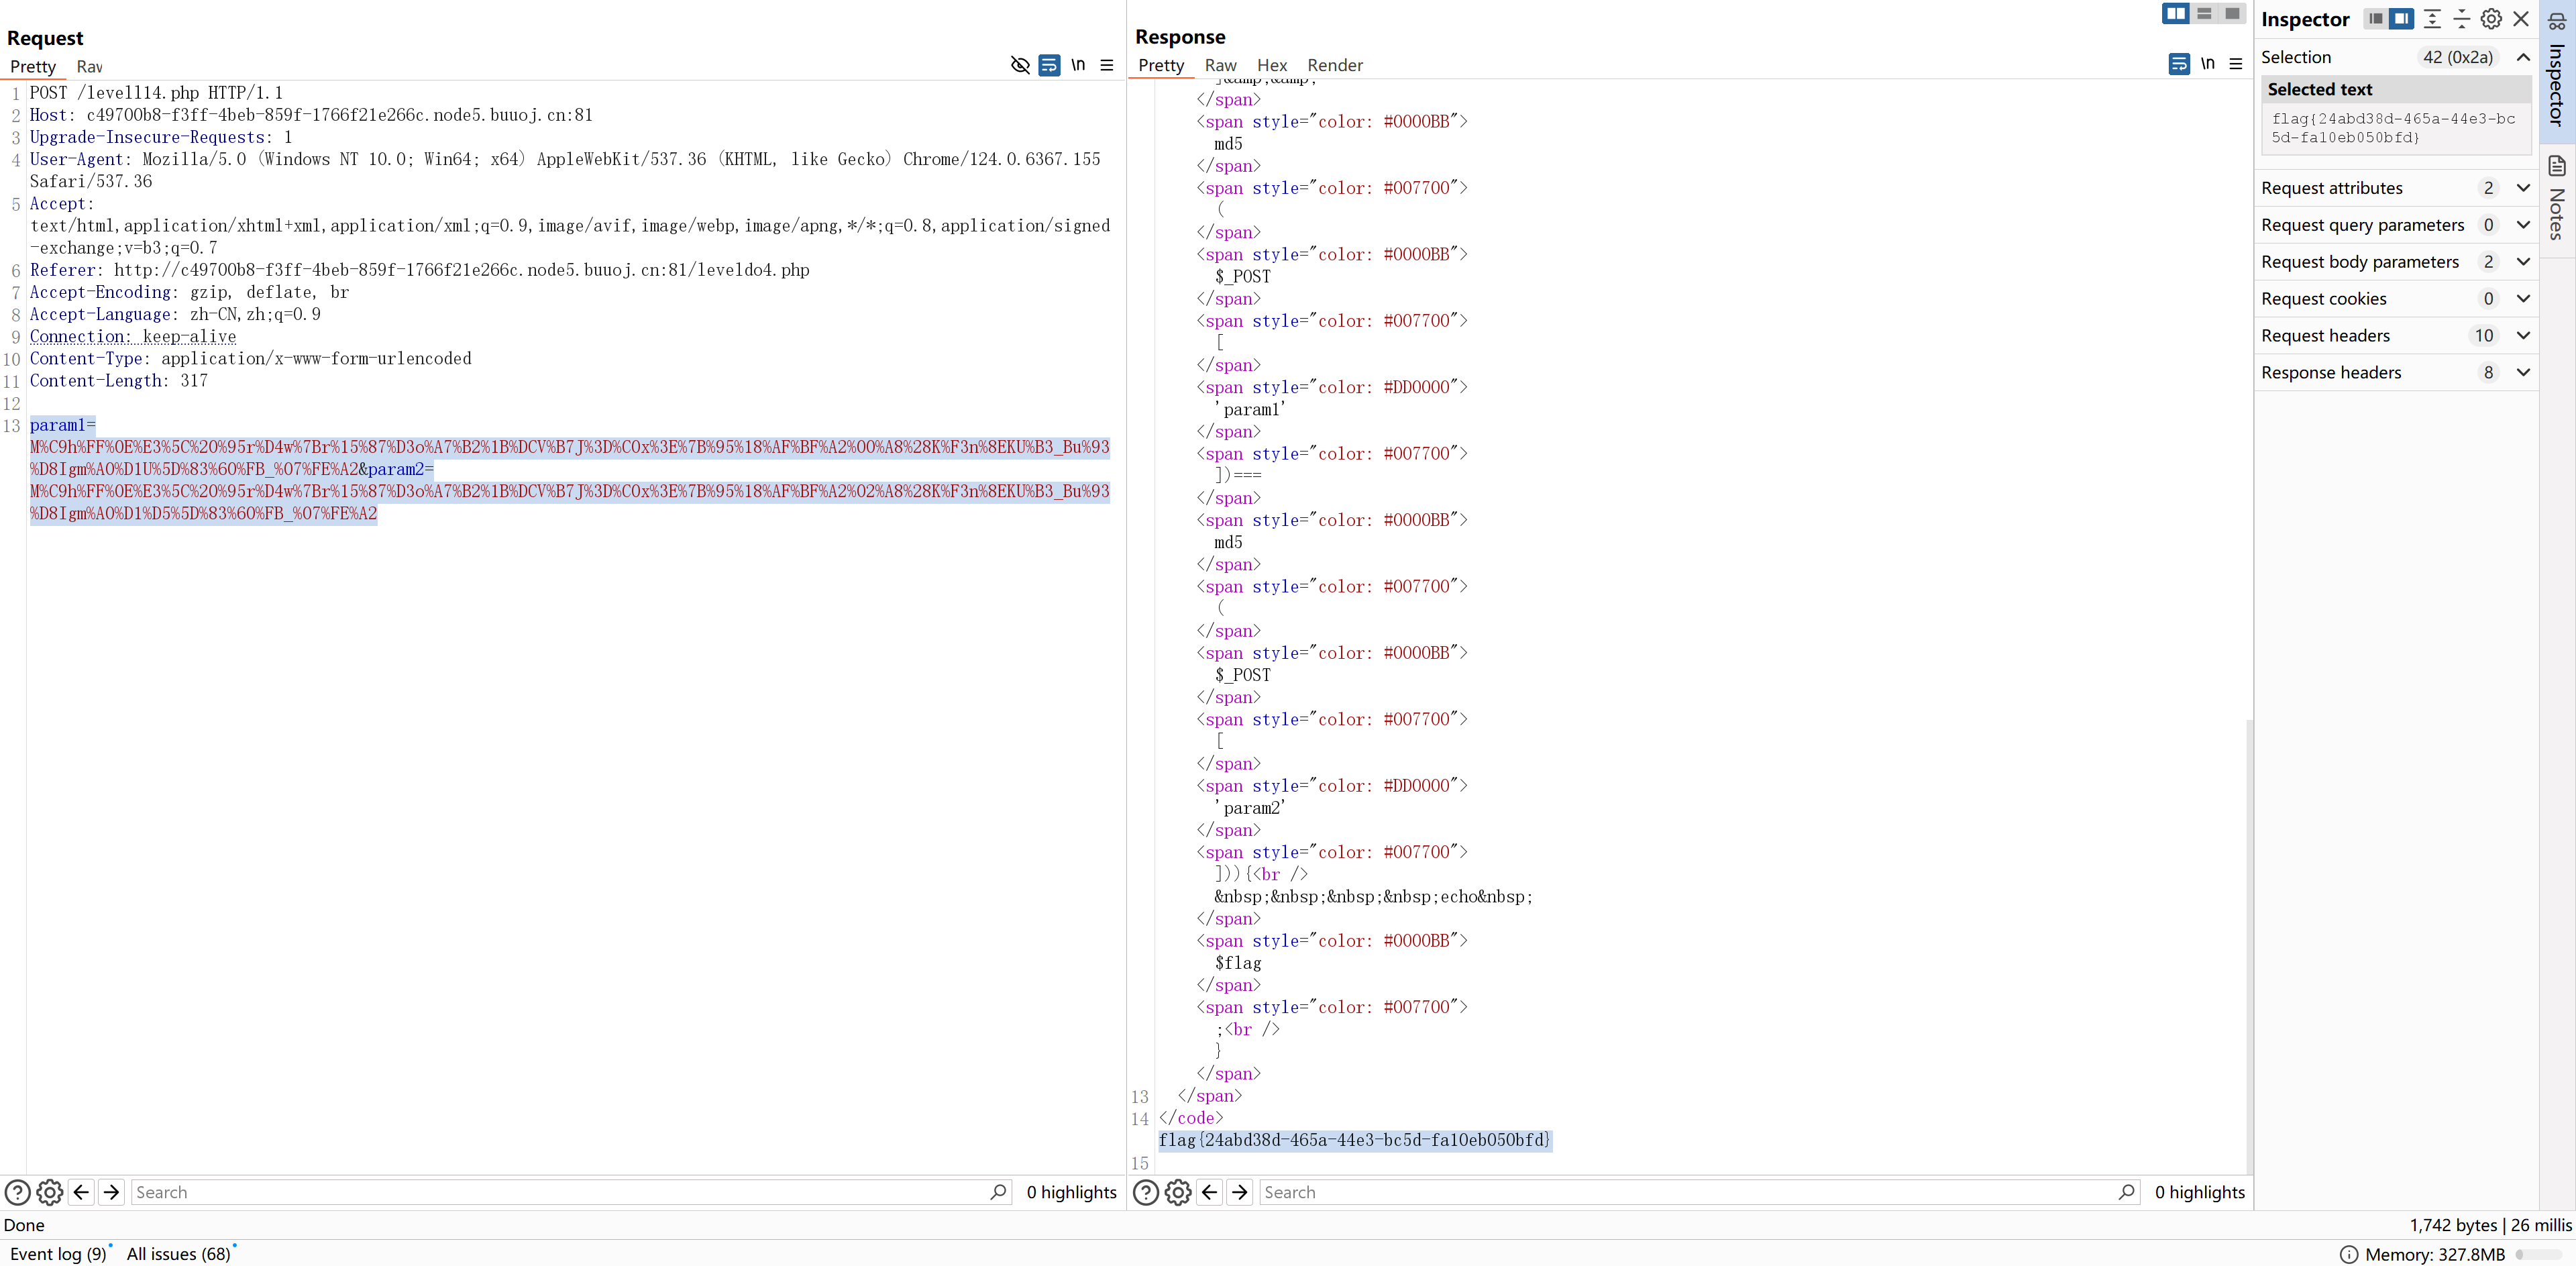Click Response search help question icon

tap(1146, 1192)
